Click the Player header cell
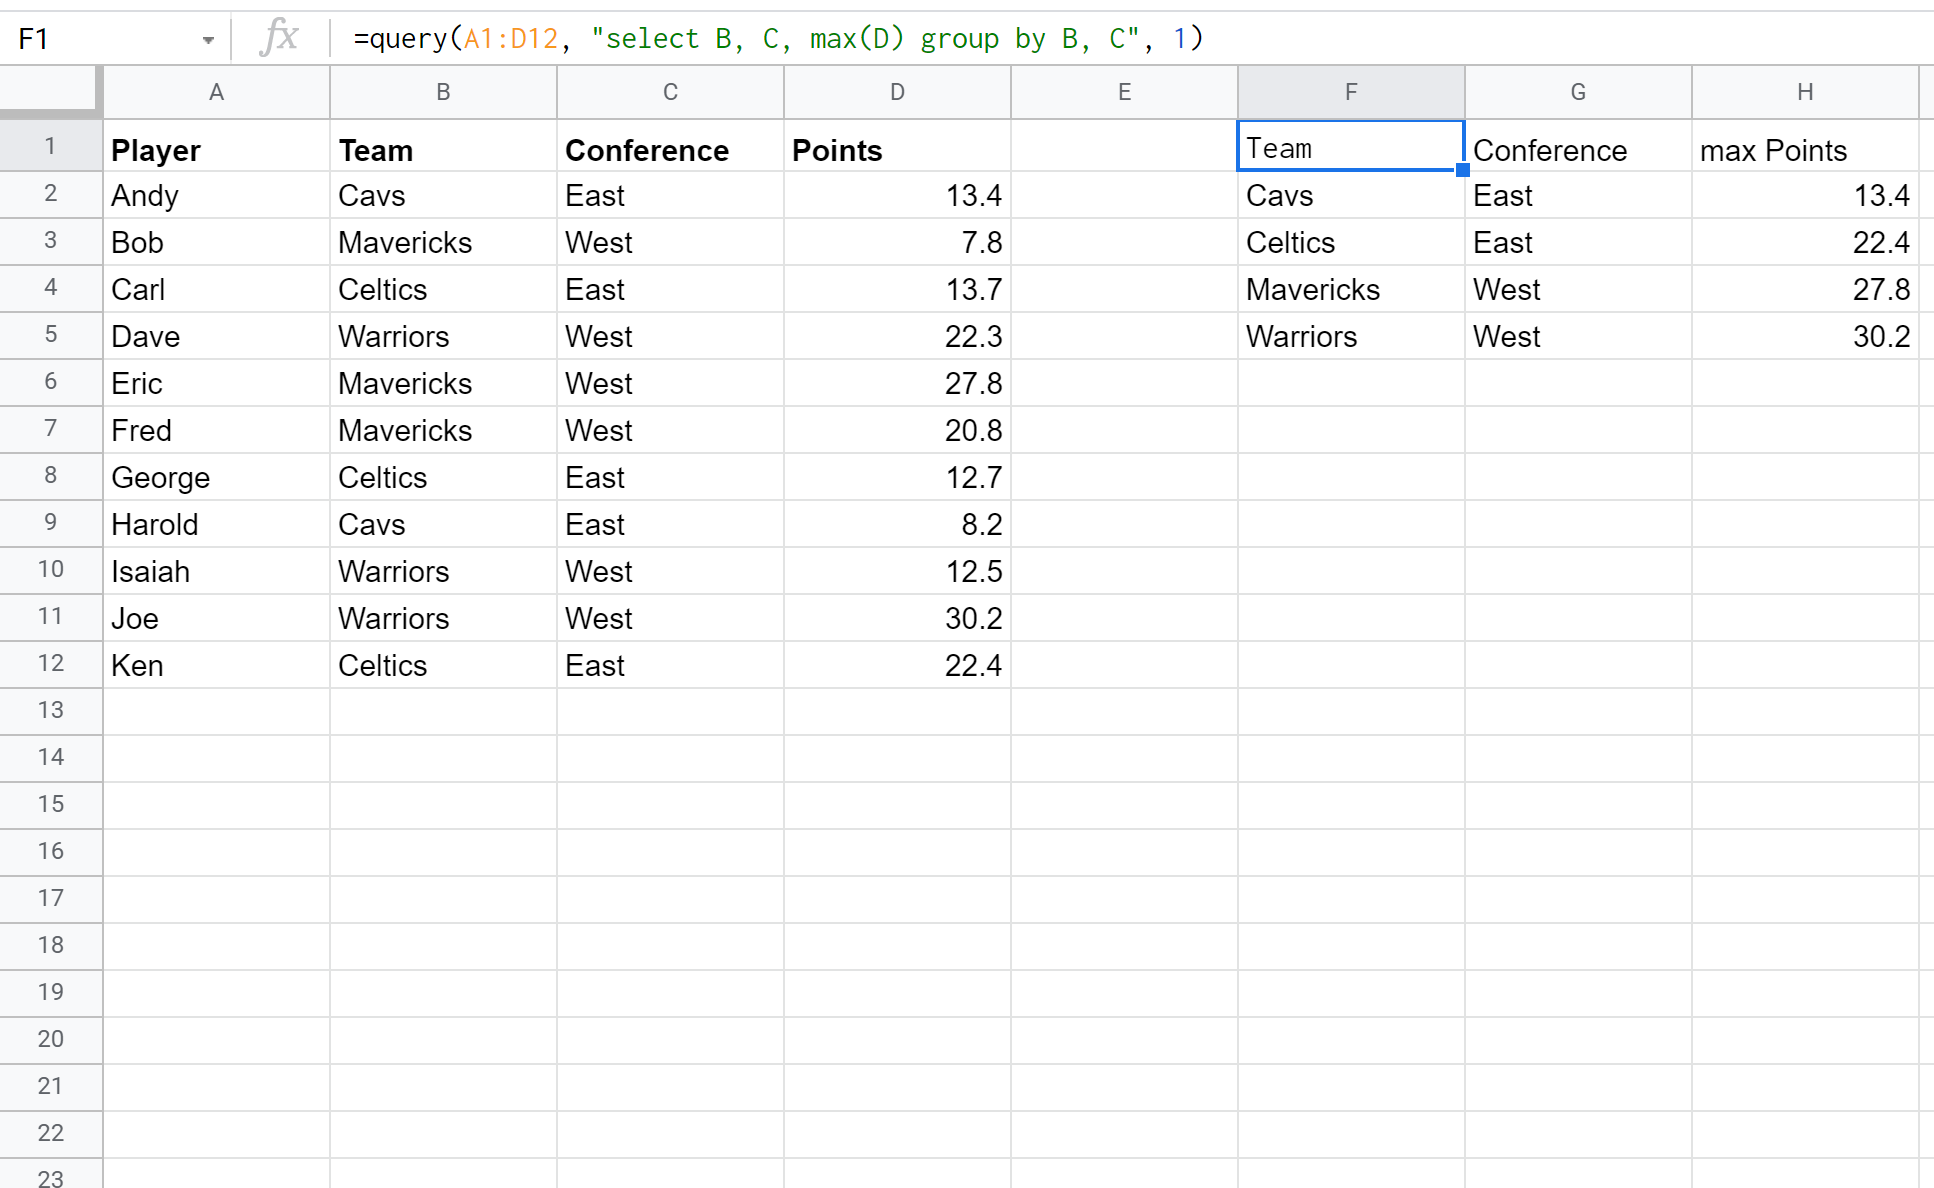Viewport: 1934px width, 1188px height. [x=216, y=150]
